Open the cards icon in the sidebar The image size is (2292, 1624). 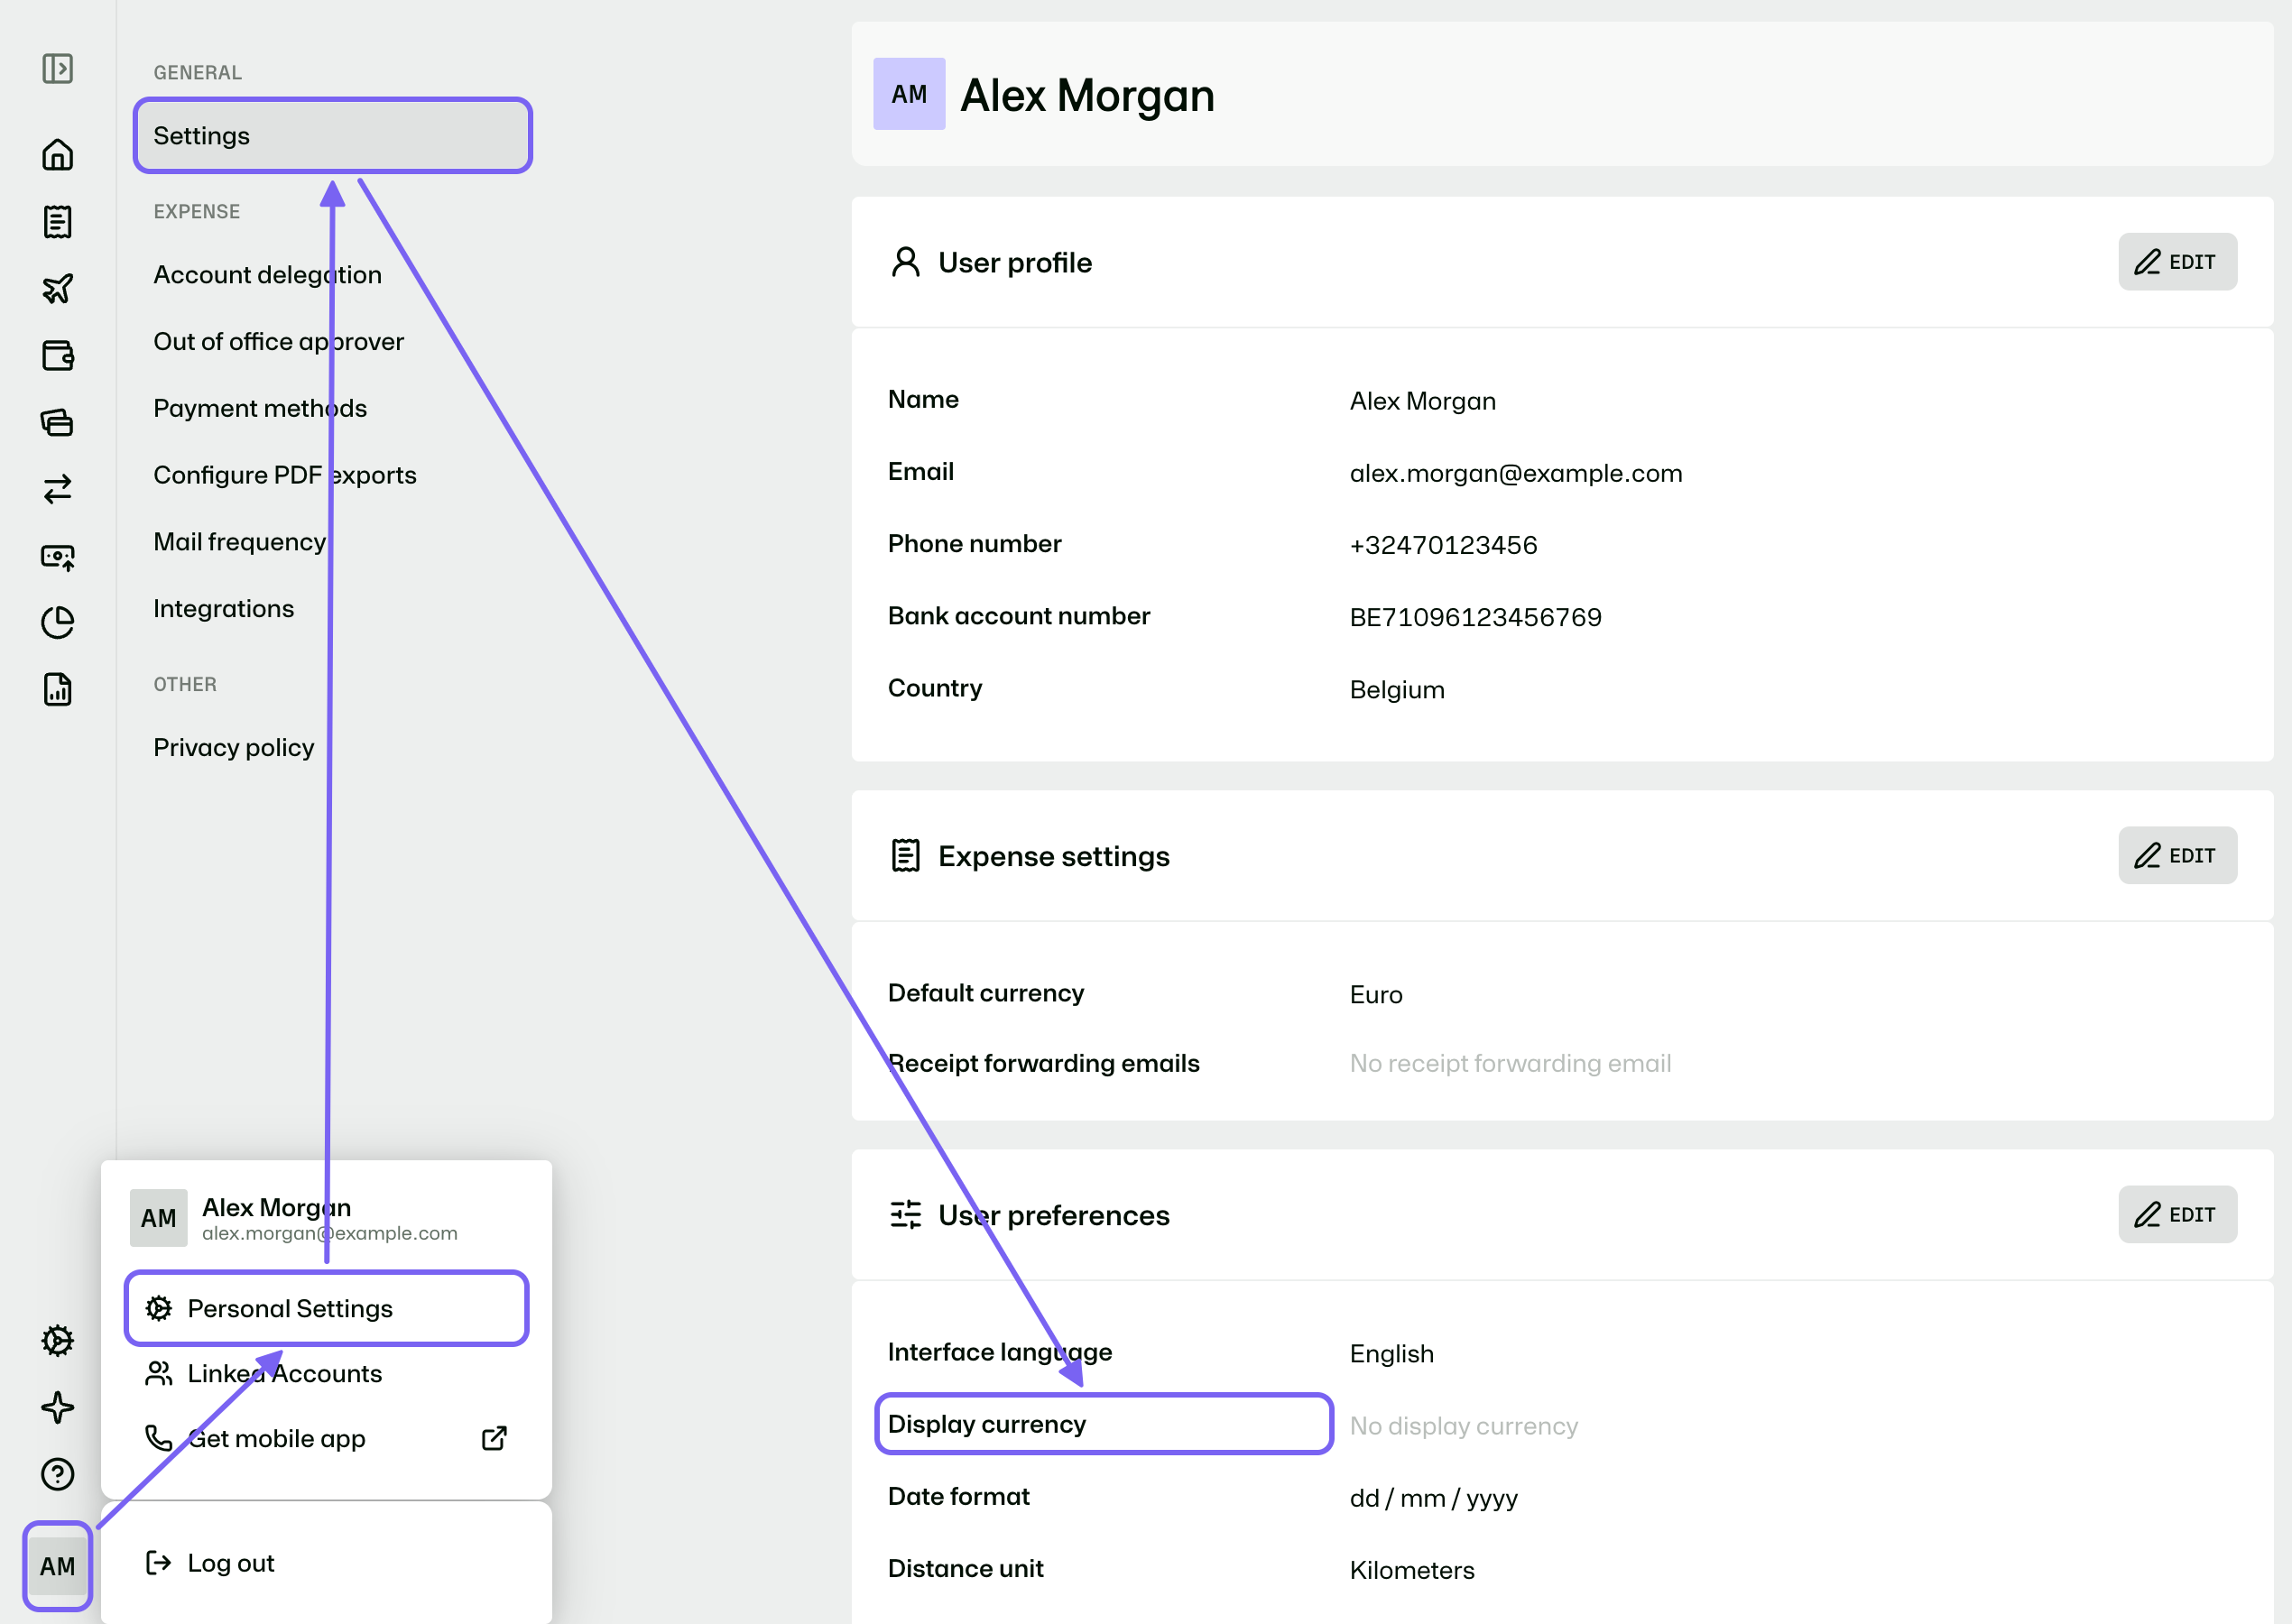tap(57, 422)
